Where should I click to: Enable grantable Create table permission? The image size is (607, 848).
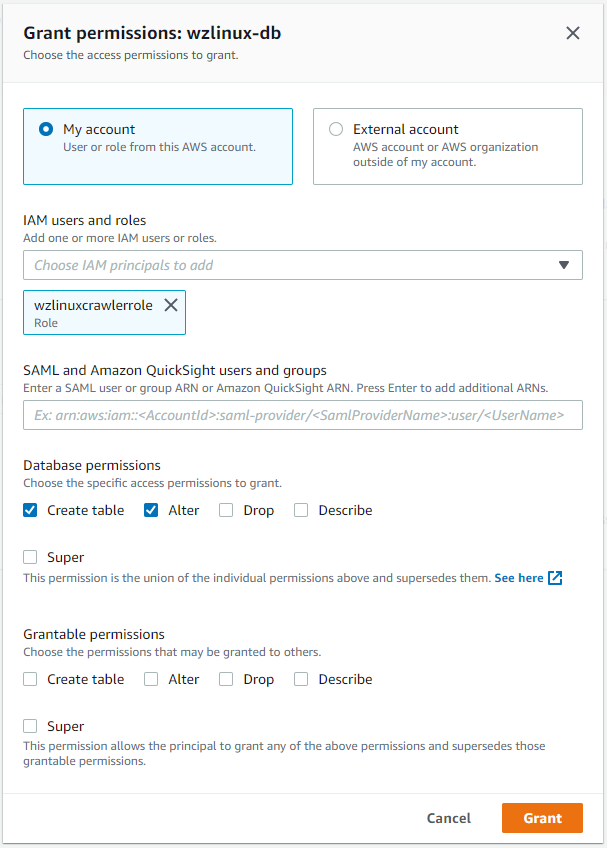31,679
